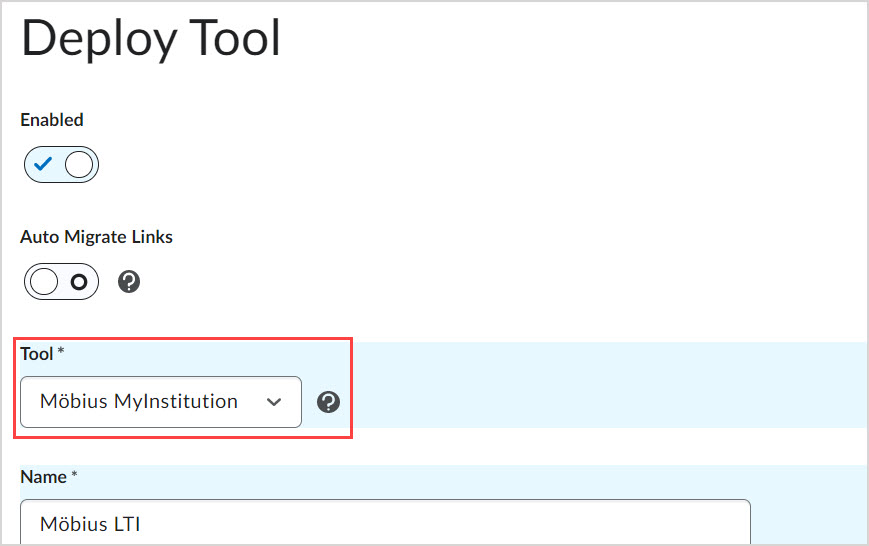Image resolution: width=869 pixels, height=546 pixels.
Task: Click the Auto Migrate Links label
Action: (96, 237)
